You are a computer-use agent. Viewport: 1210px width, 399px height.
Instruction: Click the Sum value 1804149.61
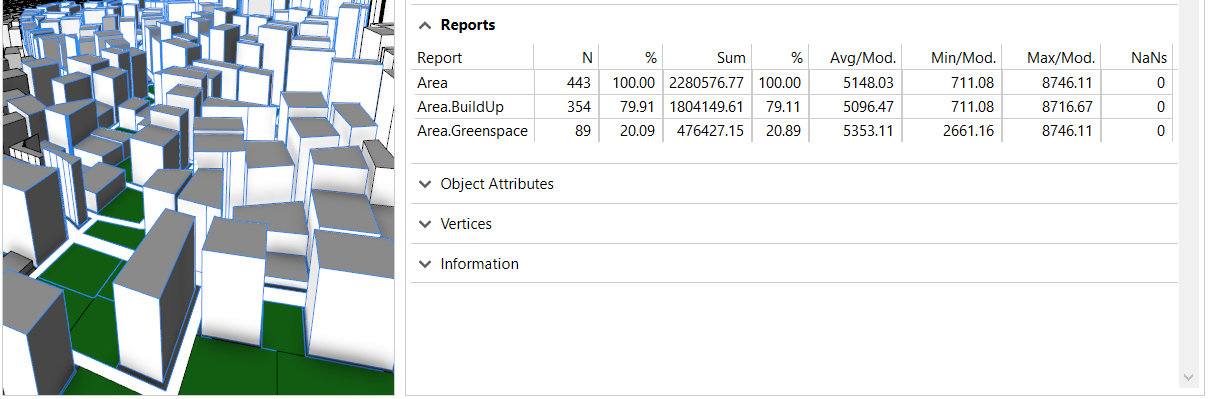pos(706,106)
